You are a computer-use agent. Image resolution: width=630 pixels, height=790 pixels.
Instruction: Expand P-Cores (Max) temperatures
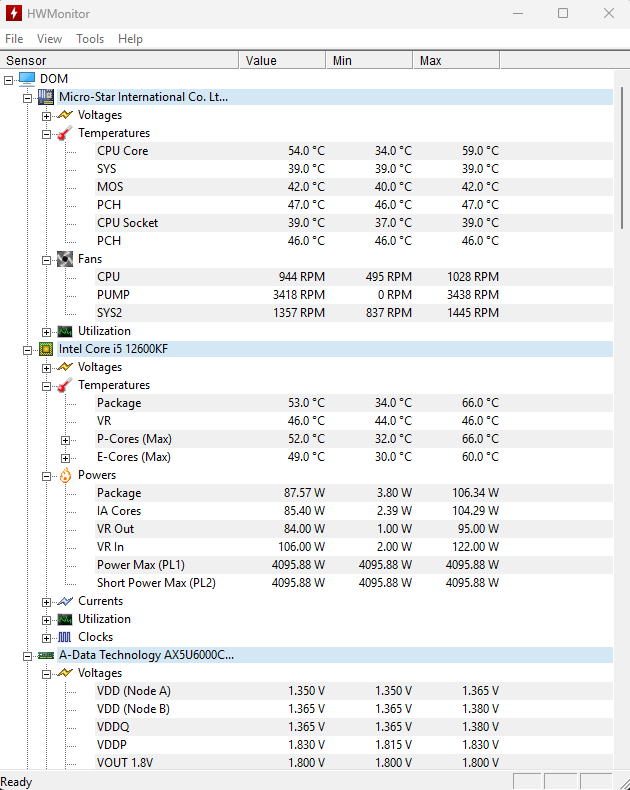(x=65, y=439)
